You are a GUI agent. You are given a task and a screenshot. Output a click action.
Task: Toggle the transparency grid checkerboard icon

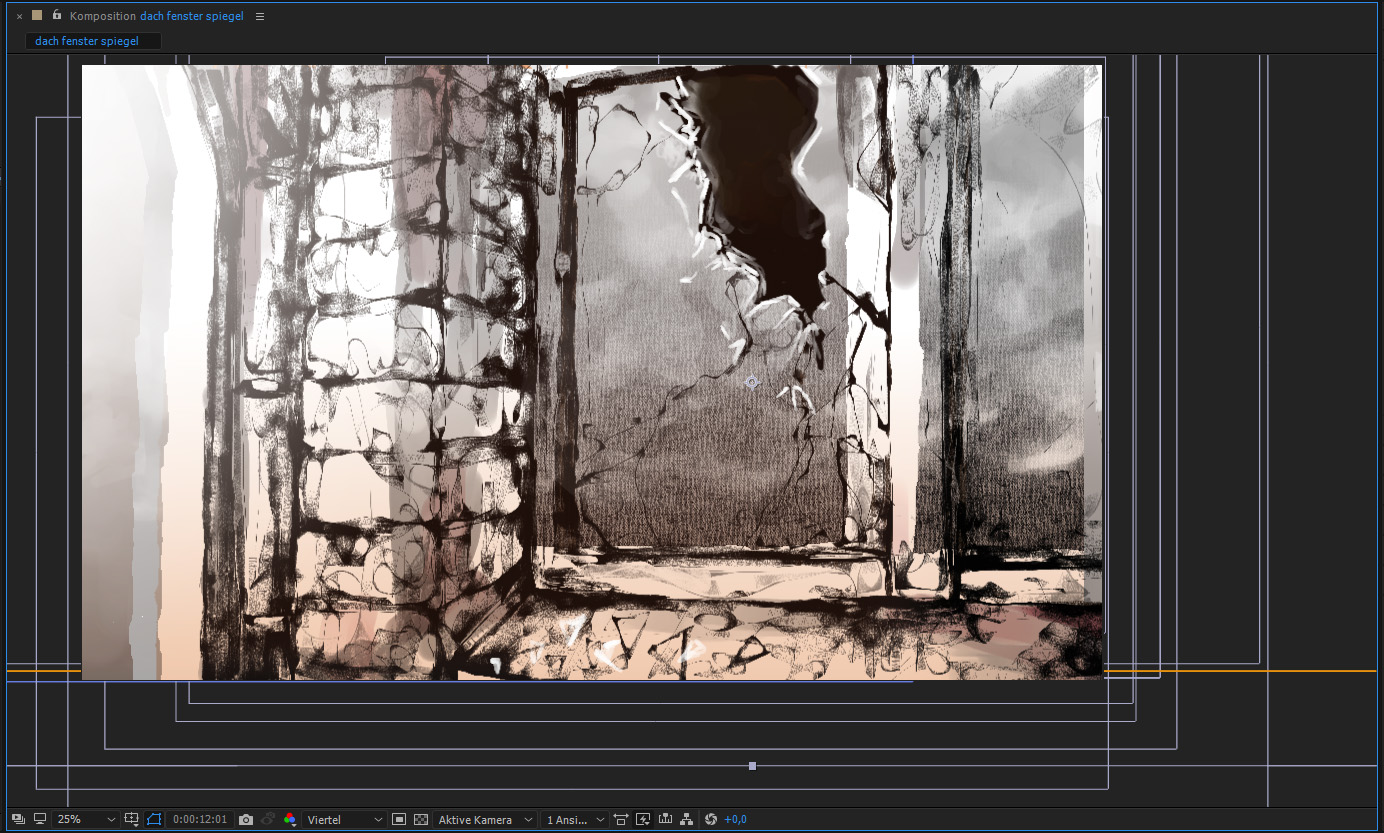(421, 819)
